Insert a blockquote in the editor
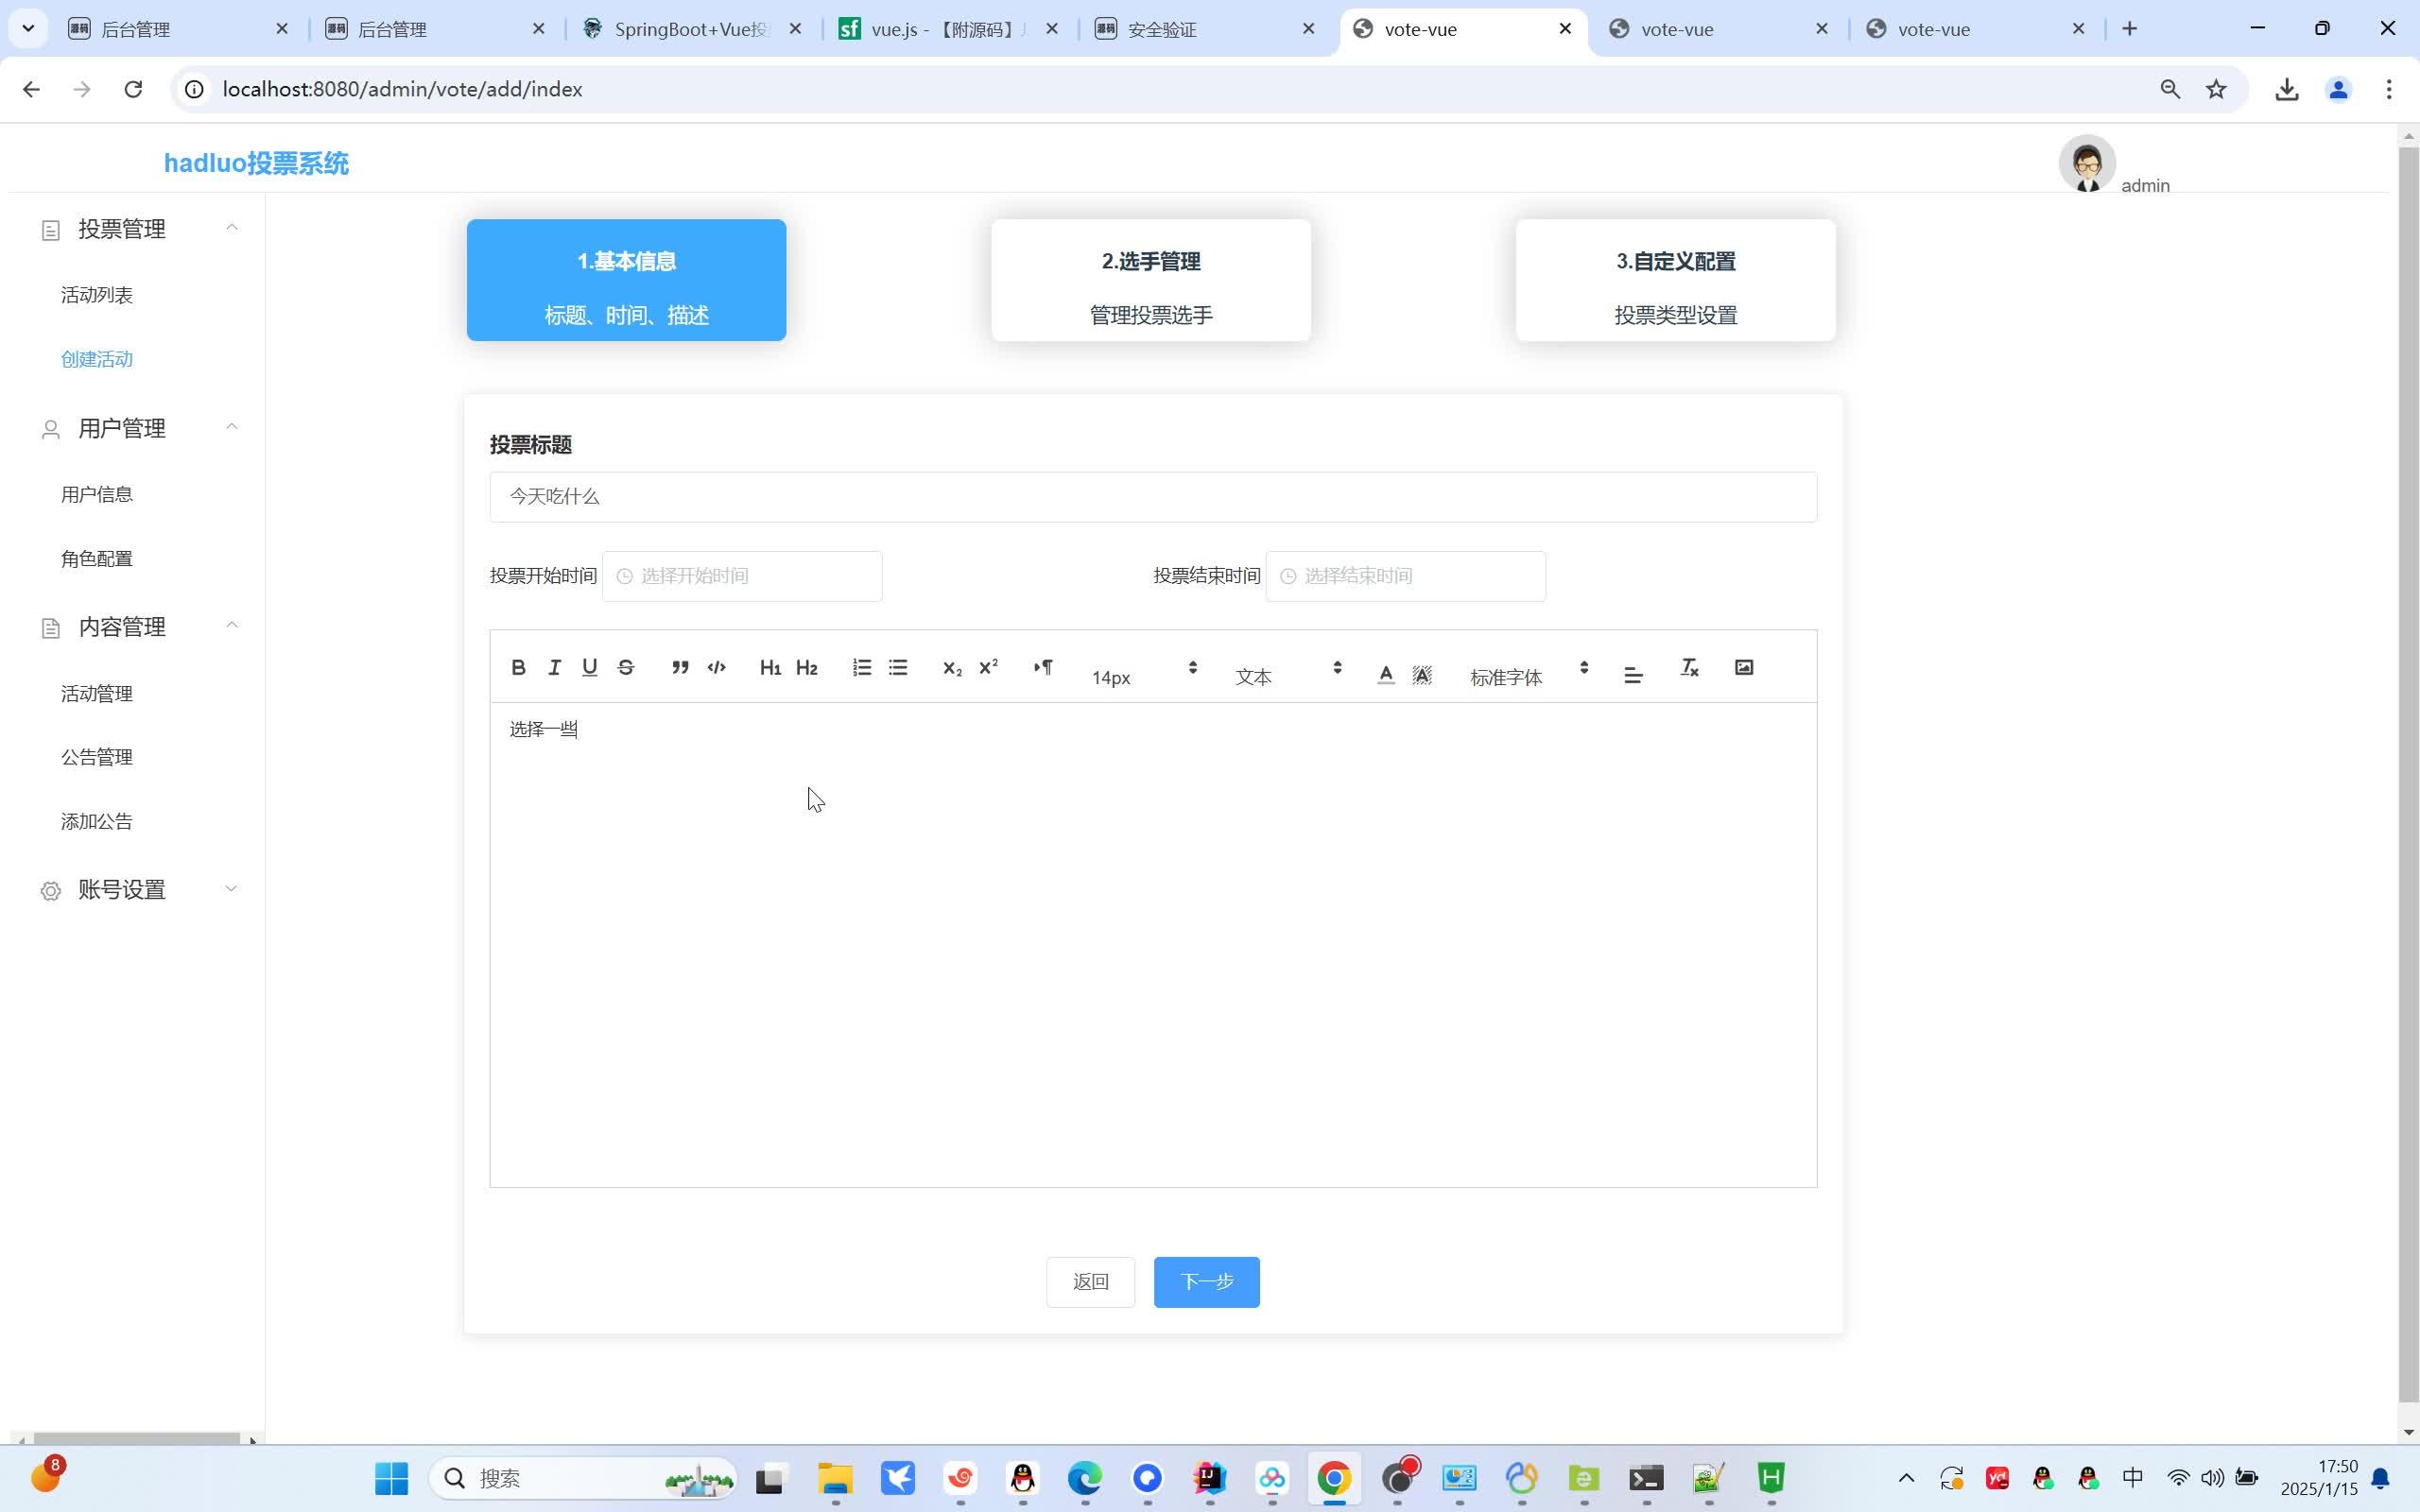 click(679, 667)
